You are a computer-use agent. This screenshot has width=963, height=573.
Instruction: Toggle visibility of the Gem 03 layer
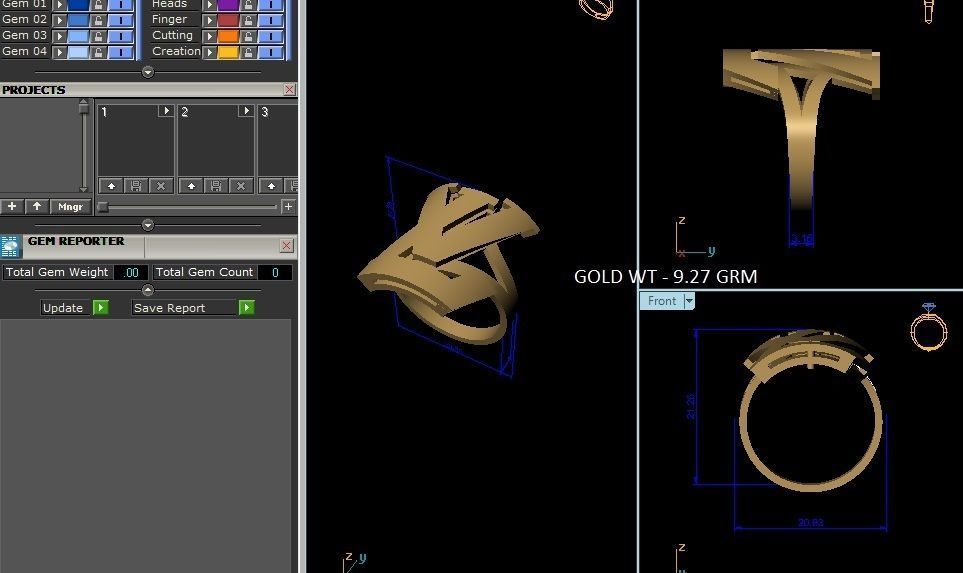(x=121, y=36)
